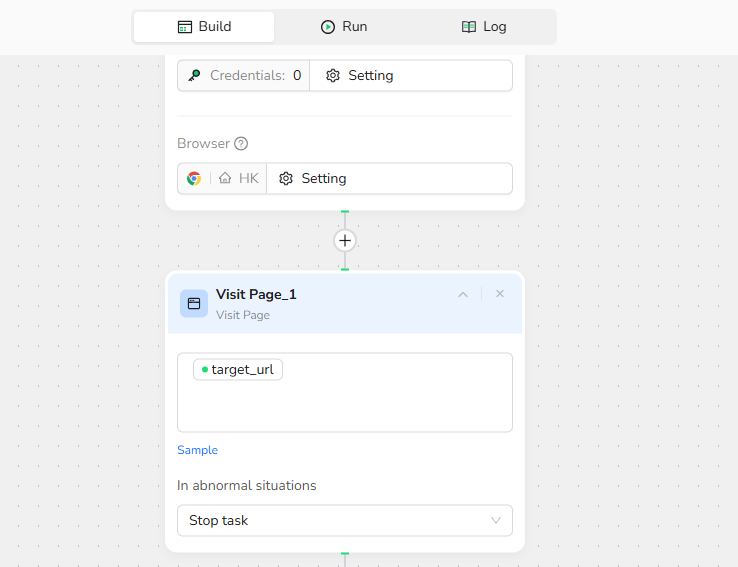Click the Visit Page_1 node title
This screenshot has width=738, height=567.
pos(256,294)
